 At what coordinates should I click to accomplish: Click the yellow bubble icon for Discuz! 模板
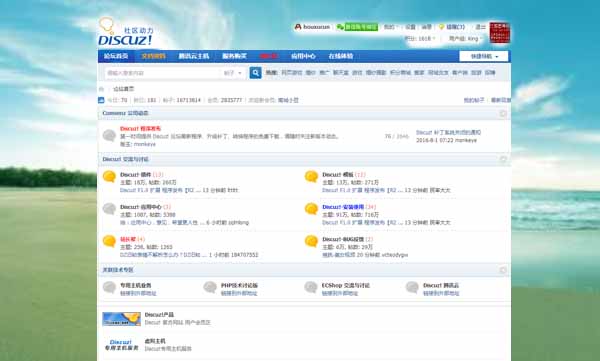tap(311, 176)
